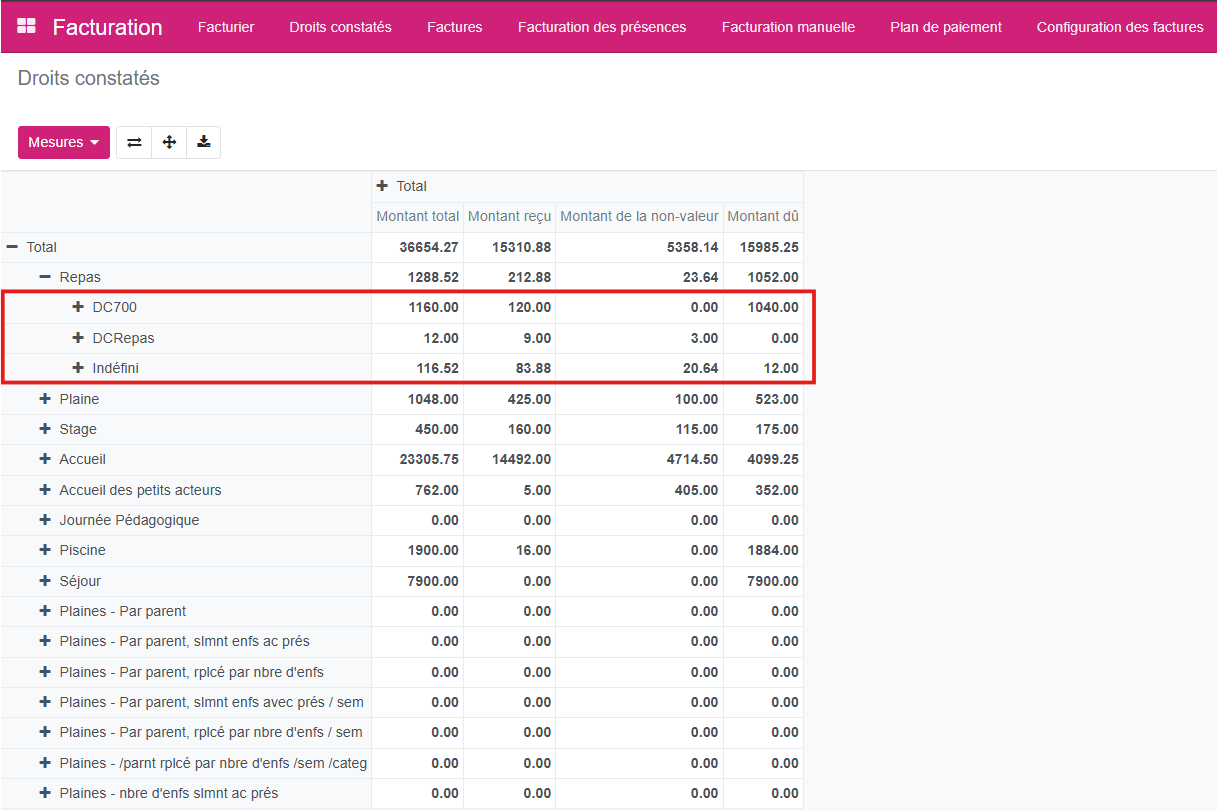This screenshot has height=811, width=1217.
Task: Open the apps grid menu icon
Action: click(x=27, y=26)
